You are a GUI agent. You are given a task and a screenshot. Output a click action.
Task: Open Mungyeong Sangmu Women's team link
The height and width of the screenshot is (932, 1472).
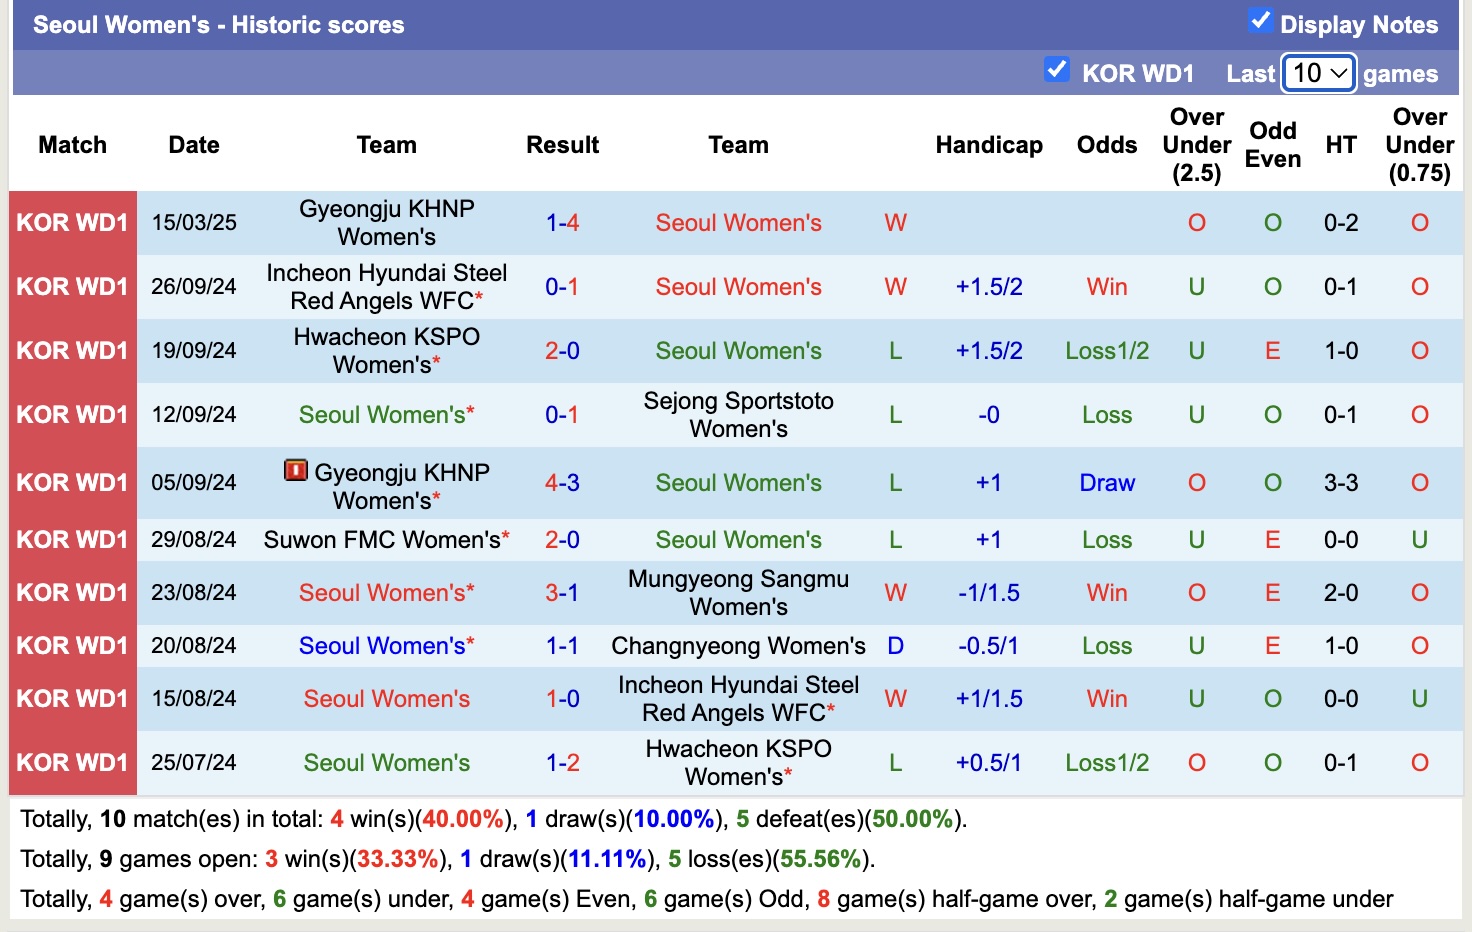pos(737,592)
